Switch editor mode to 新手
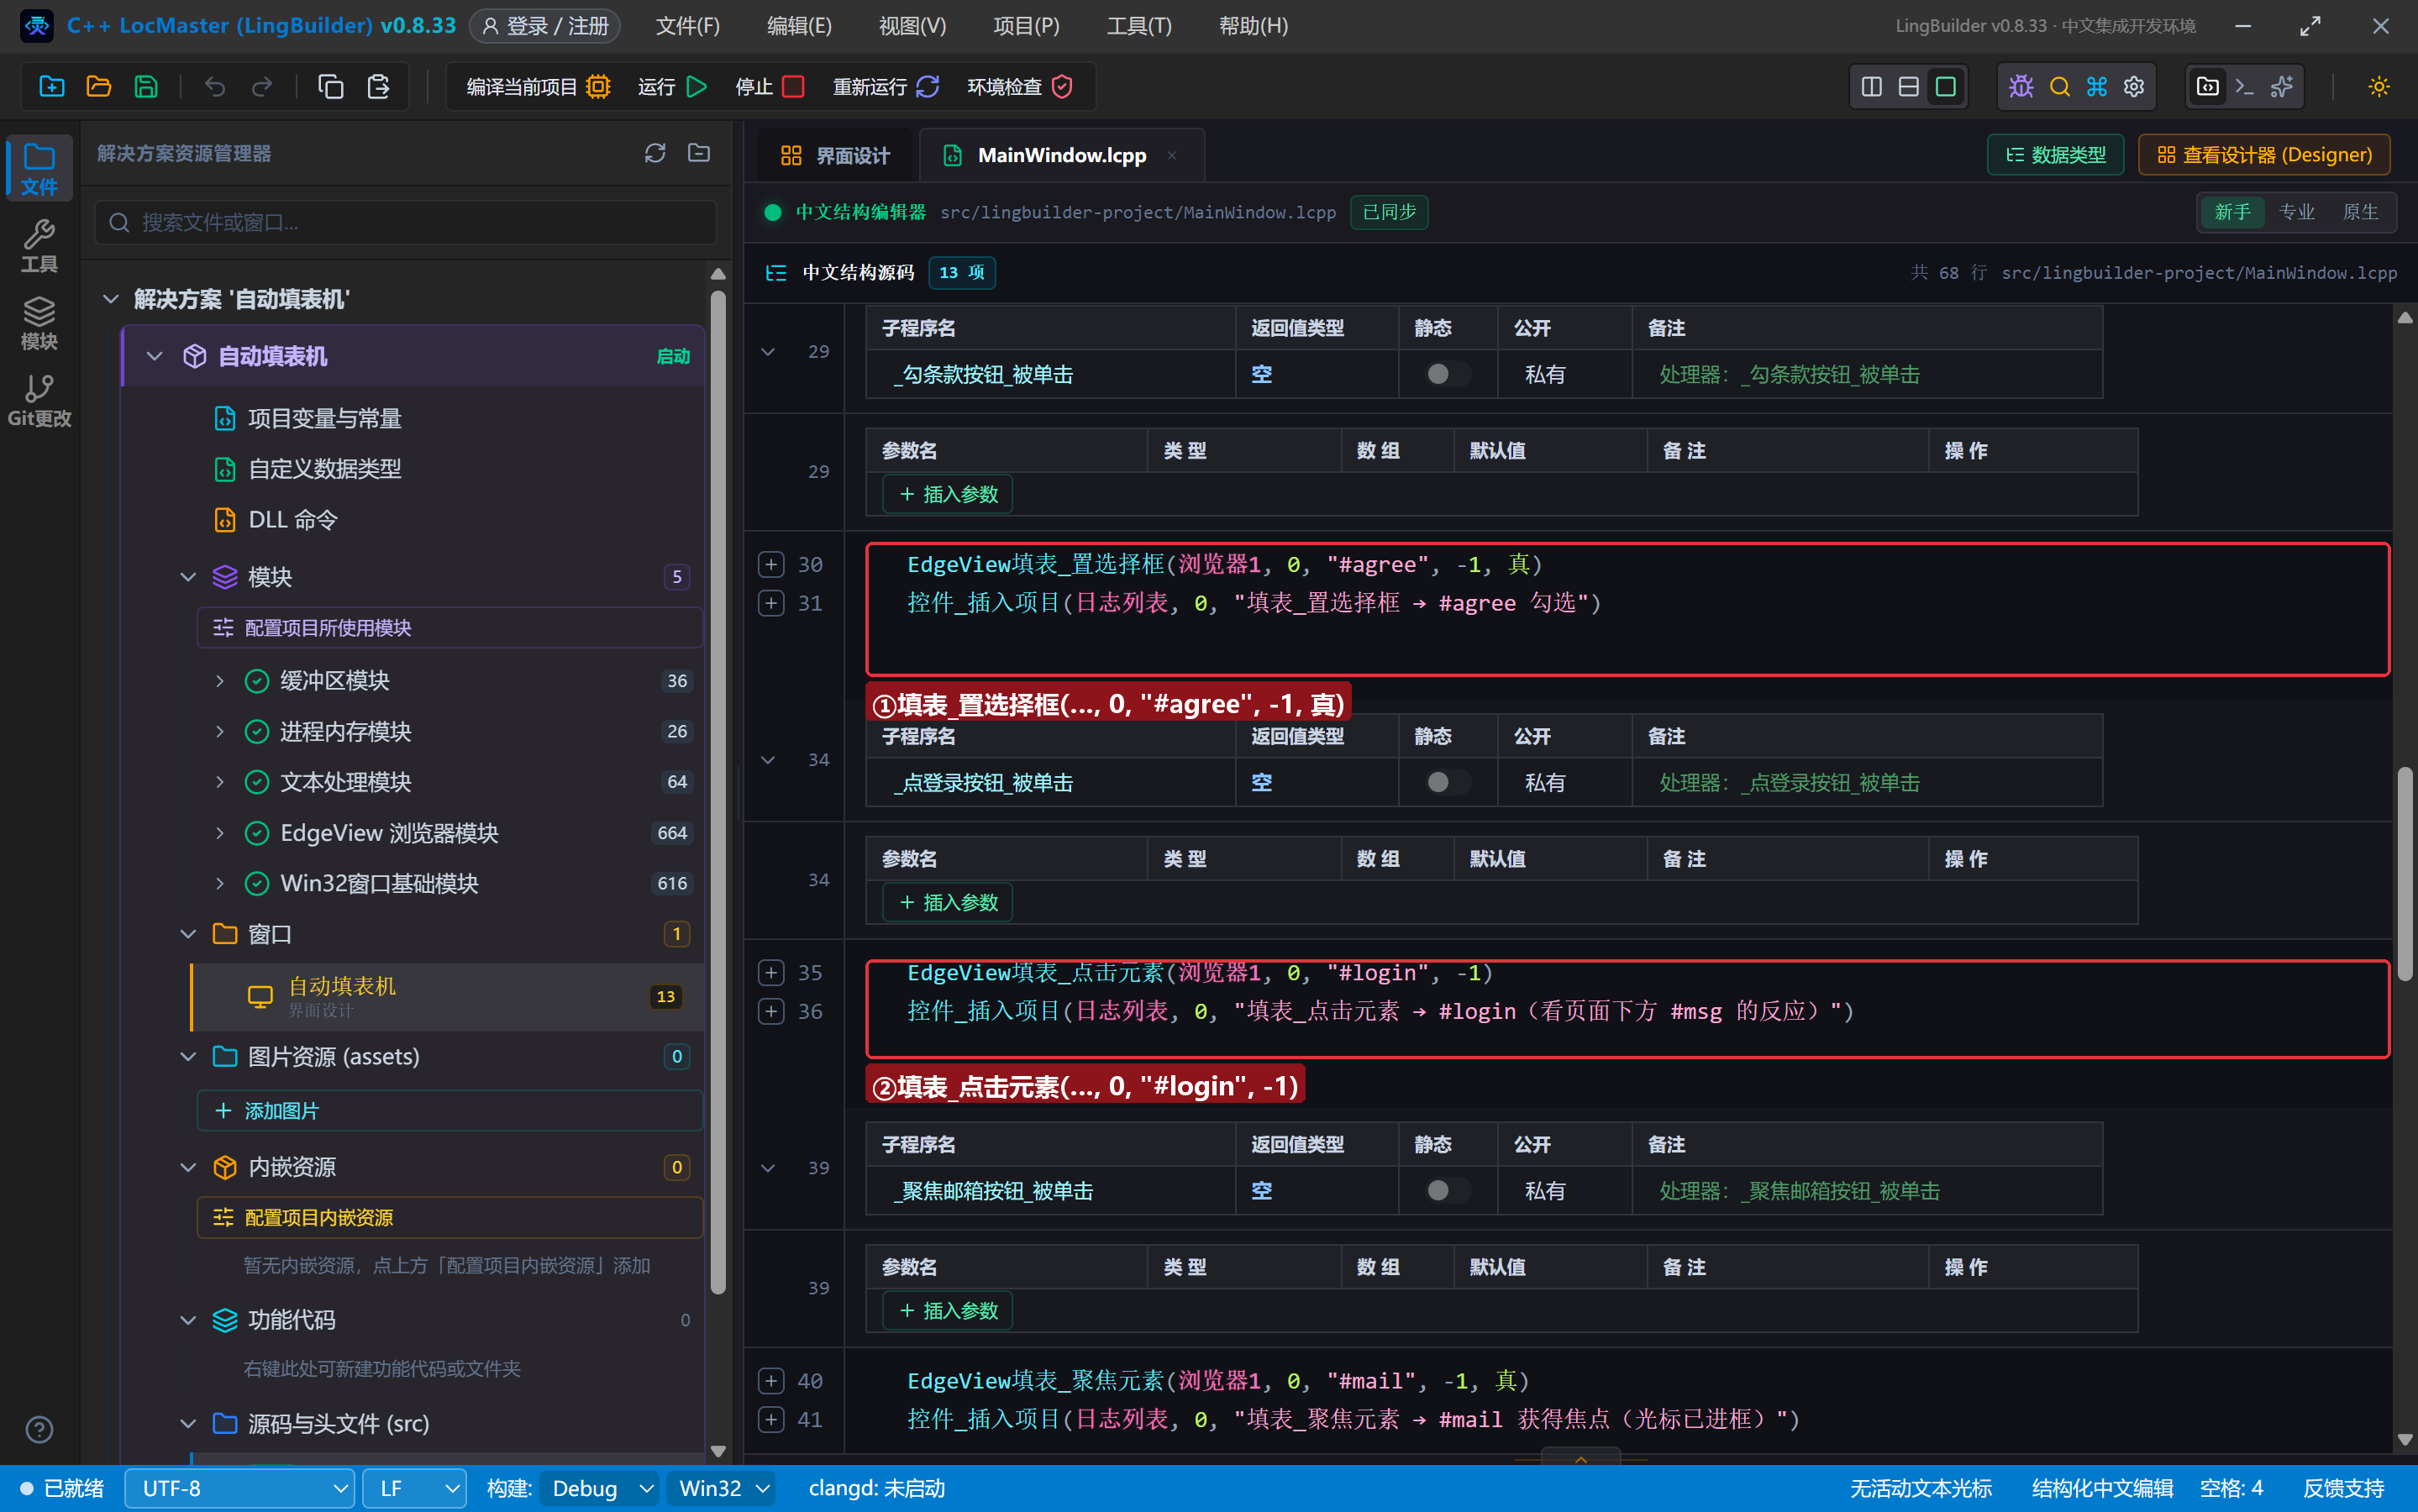The height and width of the screenshot is (1512, 2418). [x=2232, y=212]
